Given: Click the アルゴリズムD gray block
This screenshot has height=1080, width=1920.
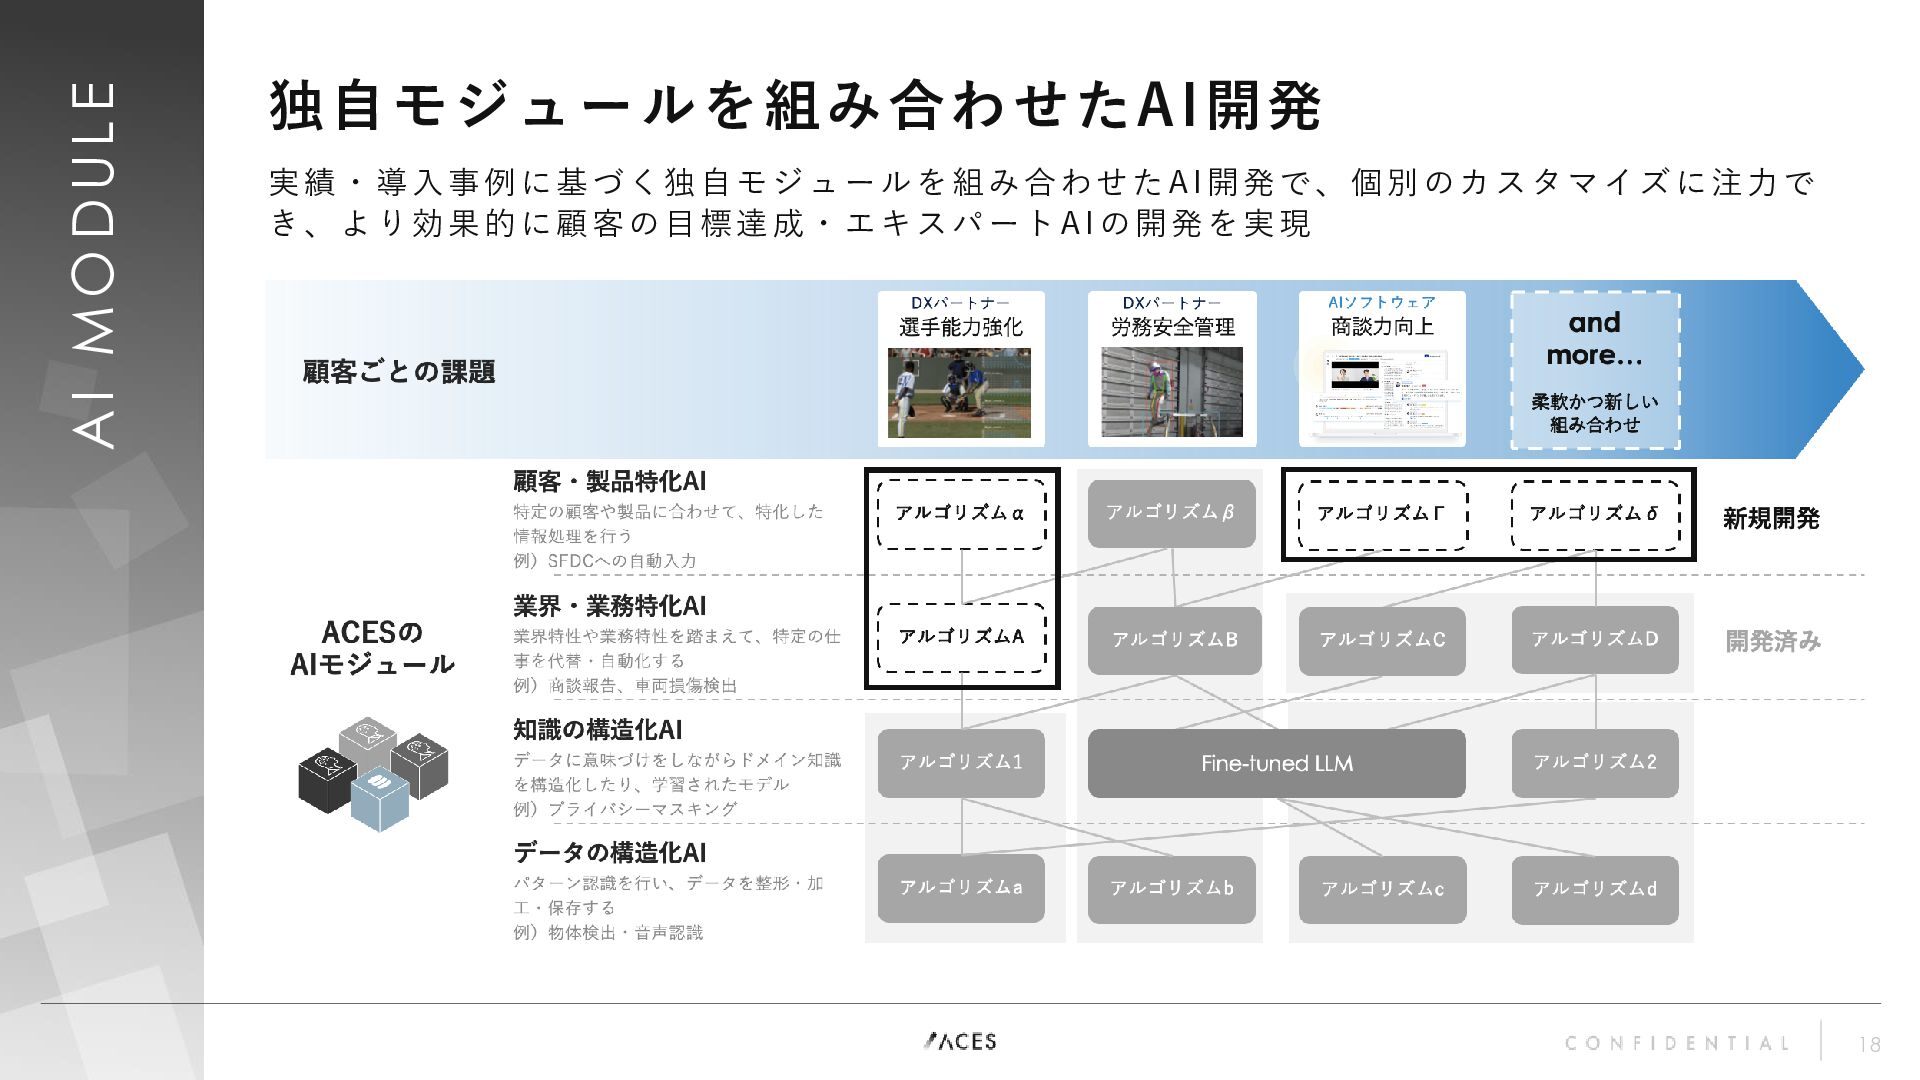Looking at the screenshot, I should pos(1595,639).
